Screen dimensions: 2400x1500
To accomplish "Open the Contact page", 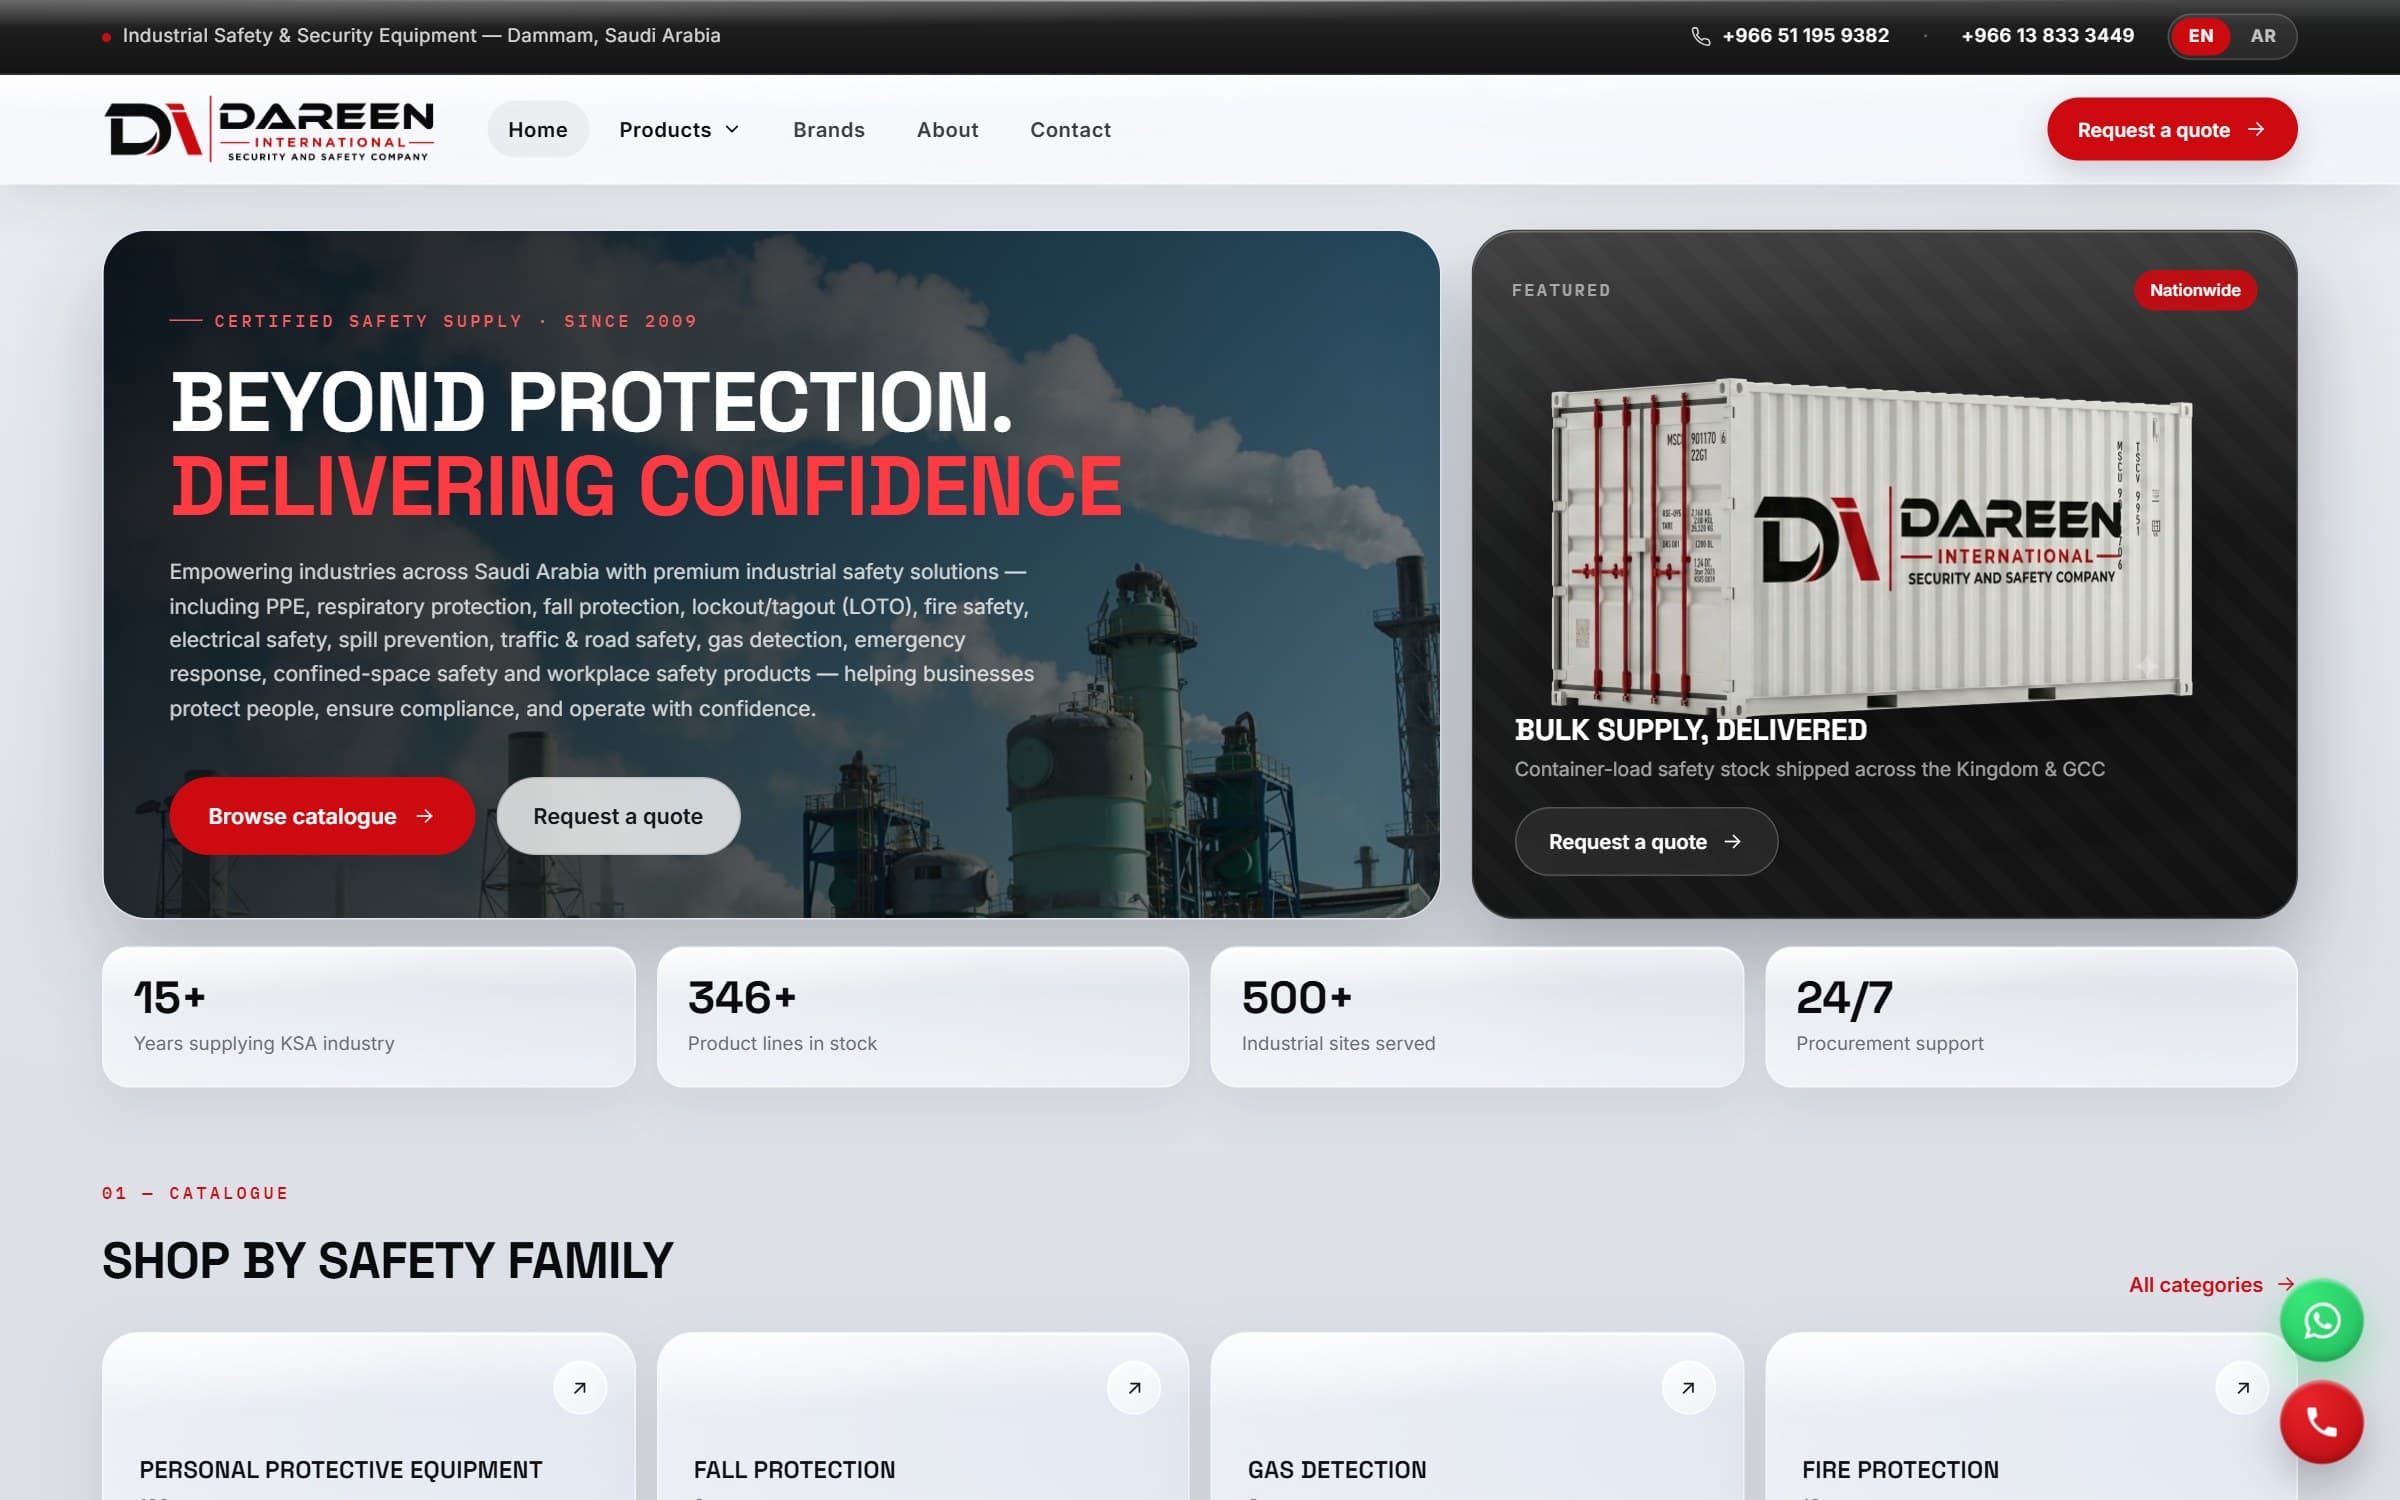I will (x=1071, y=130).
